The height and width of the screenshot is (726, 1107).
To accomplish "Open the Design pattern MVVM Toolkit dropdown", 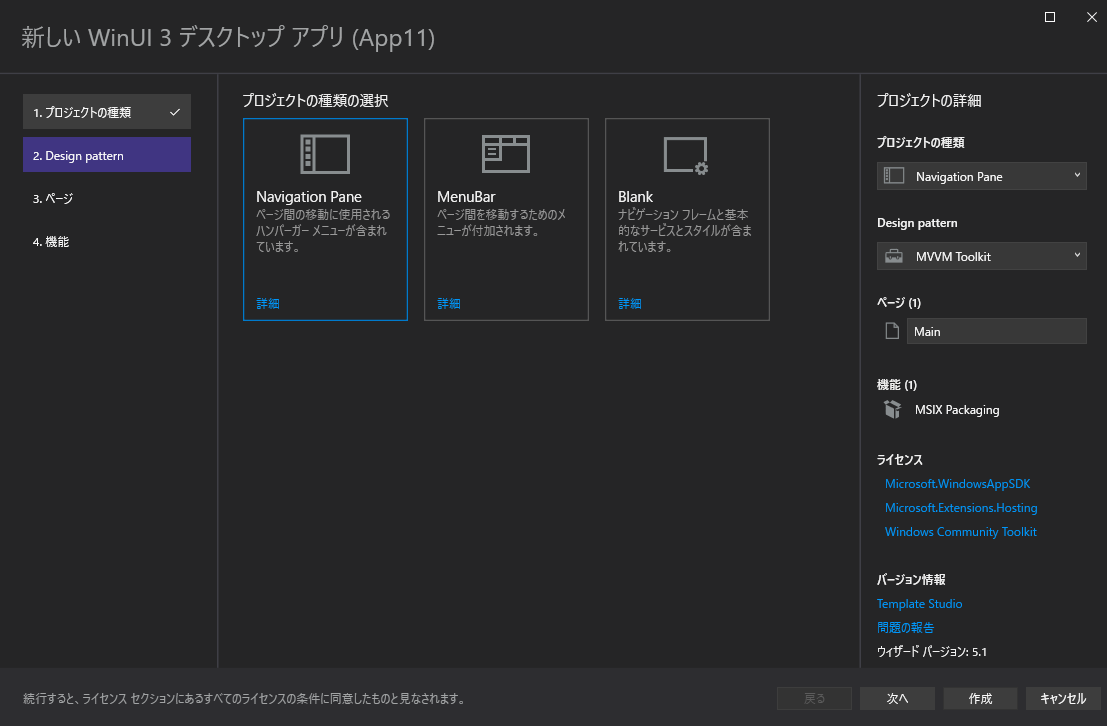I will (x=981, y=256).
